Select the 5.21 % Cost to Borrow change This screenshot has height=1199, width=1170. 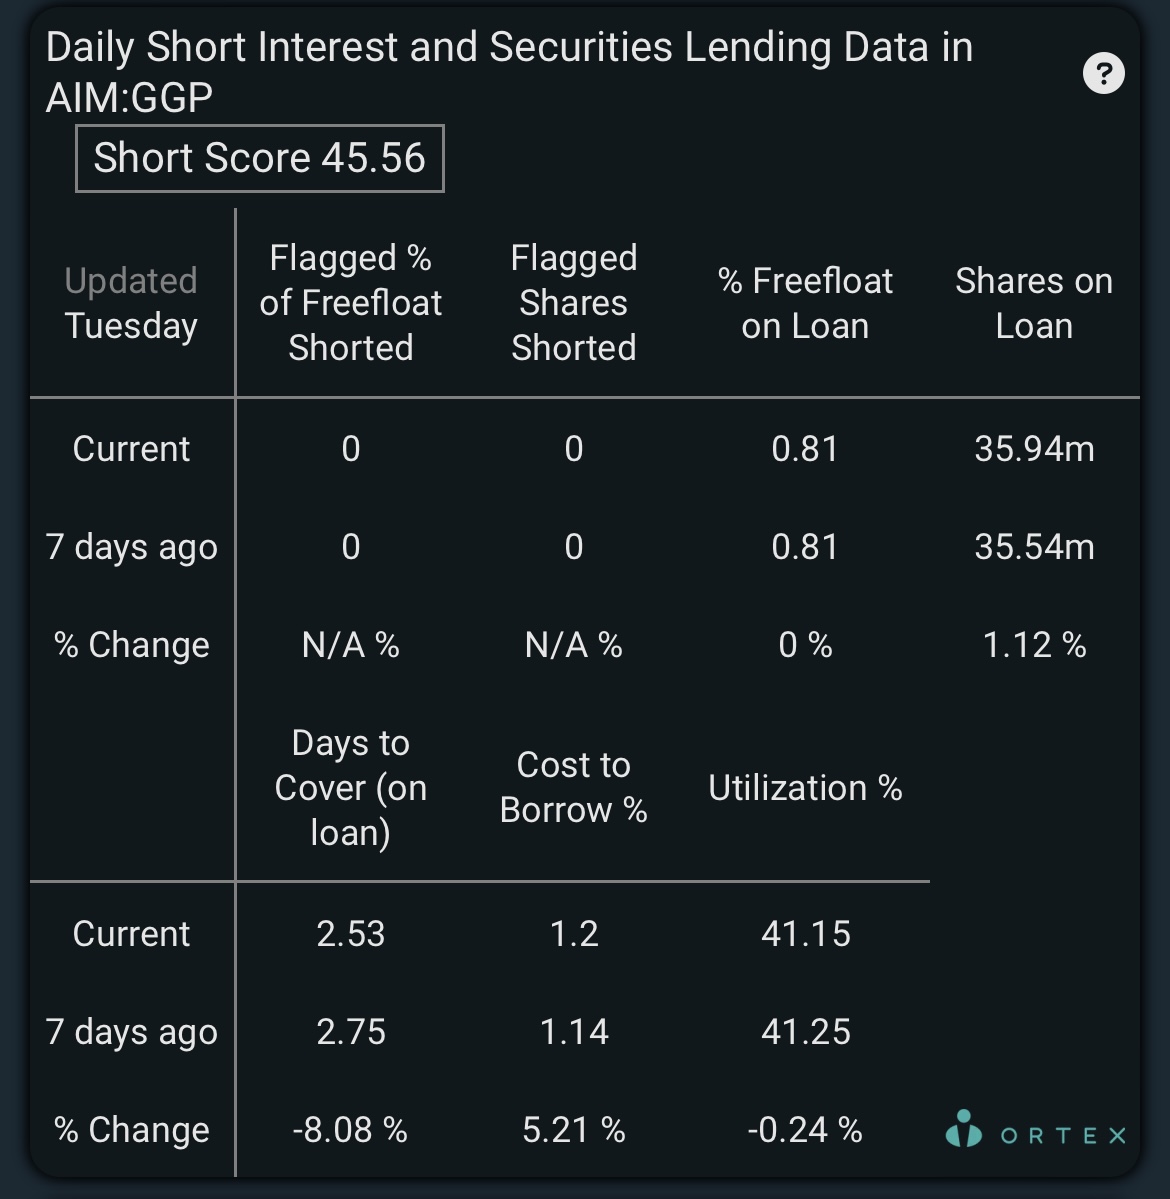[574, 1129]
